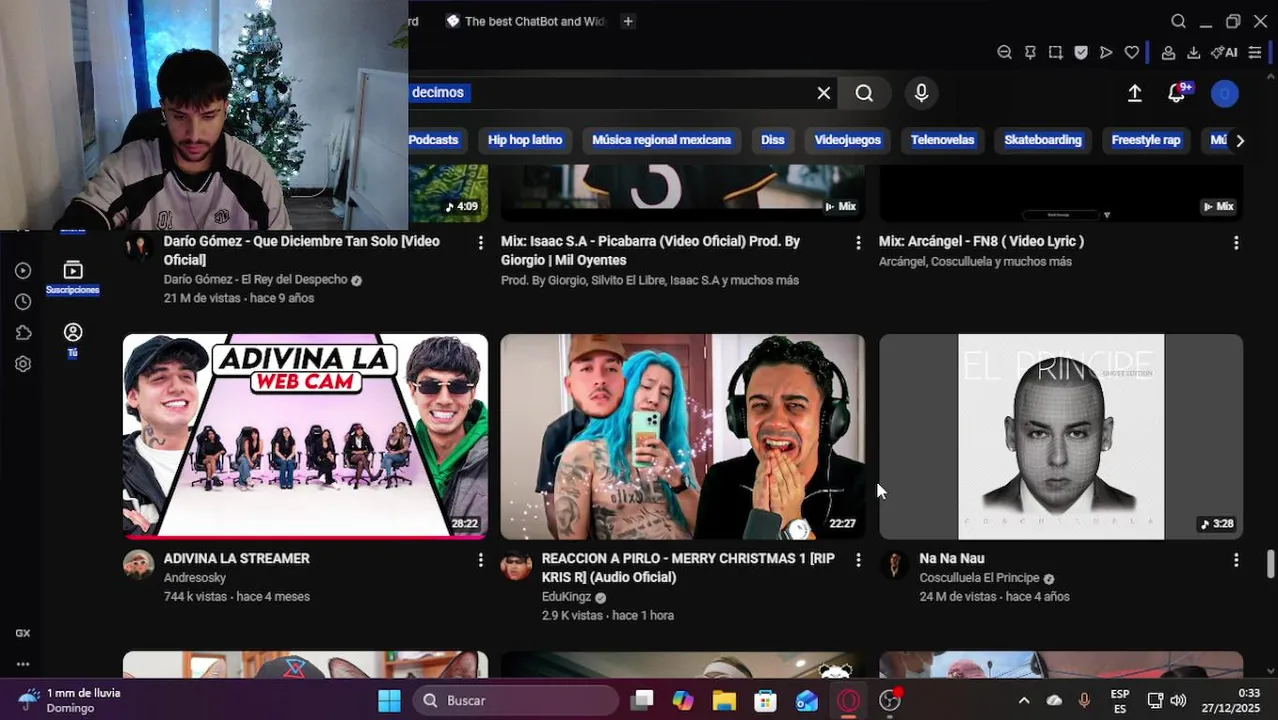Open Extensions puzzle icon in the Opera sidebar
Screen dimensions: 1278x720
click(x=23, y=333)
